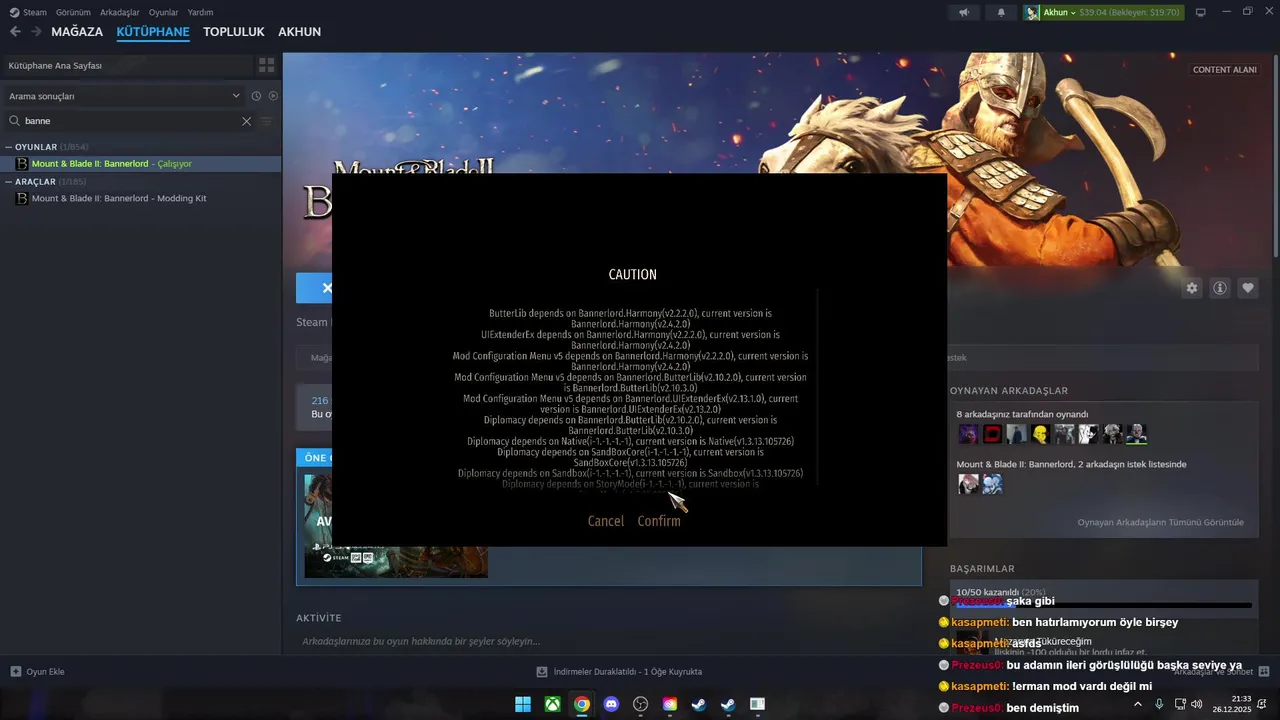Open Discord from the taskbar
Screen dimensions: 1280x720
(x=611, y=704)
